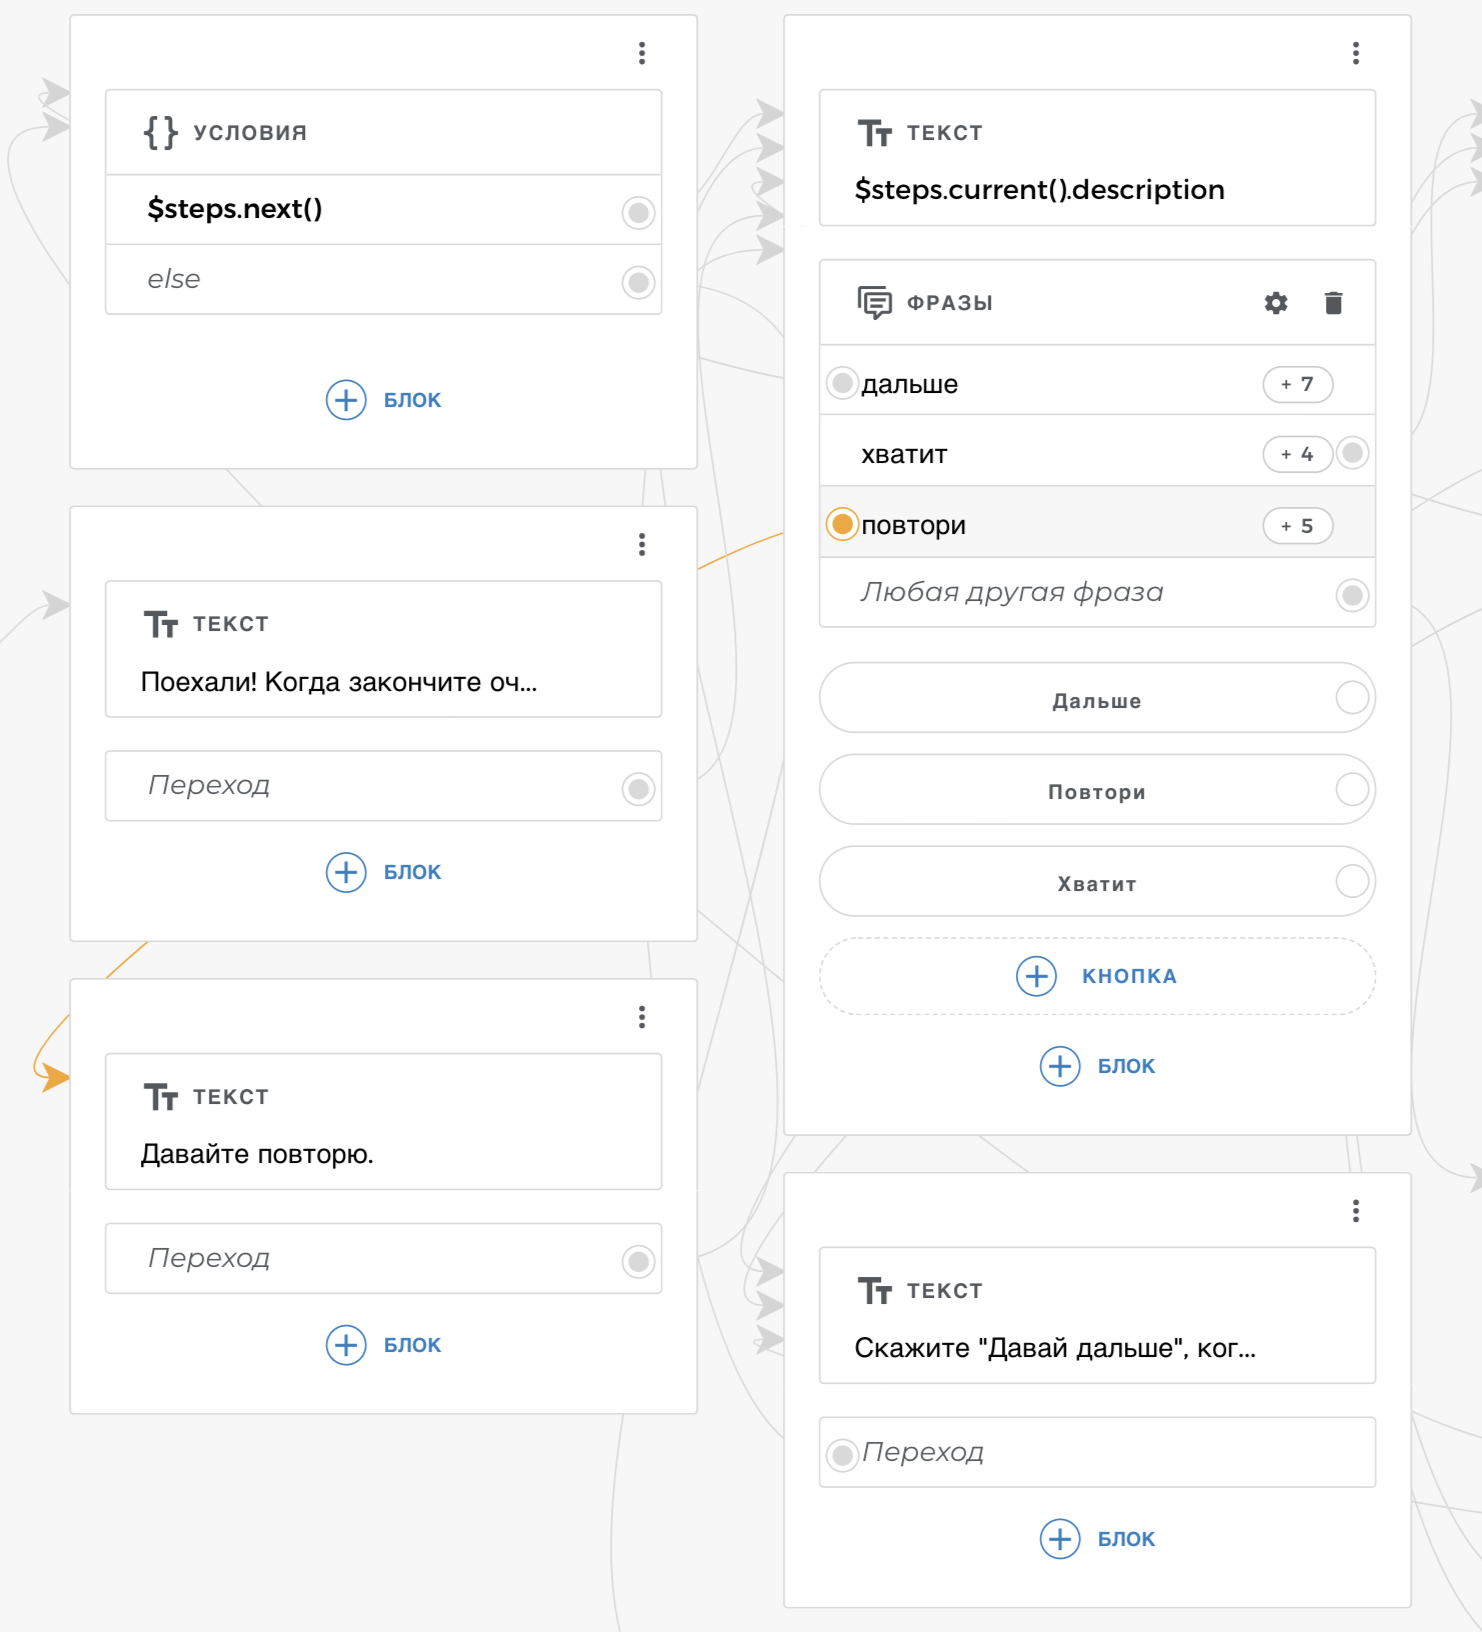Click the 'Хватит' reply button

(x=1096, y=883)
